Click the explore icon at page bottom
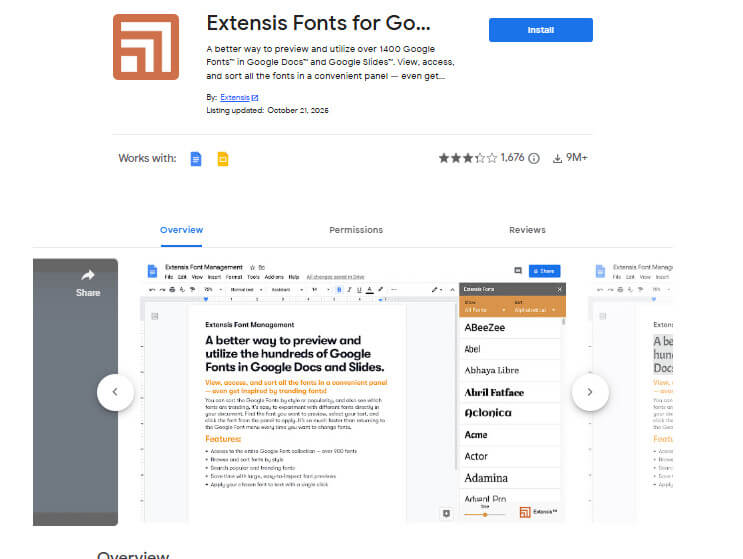 446,514
